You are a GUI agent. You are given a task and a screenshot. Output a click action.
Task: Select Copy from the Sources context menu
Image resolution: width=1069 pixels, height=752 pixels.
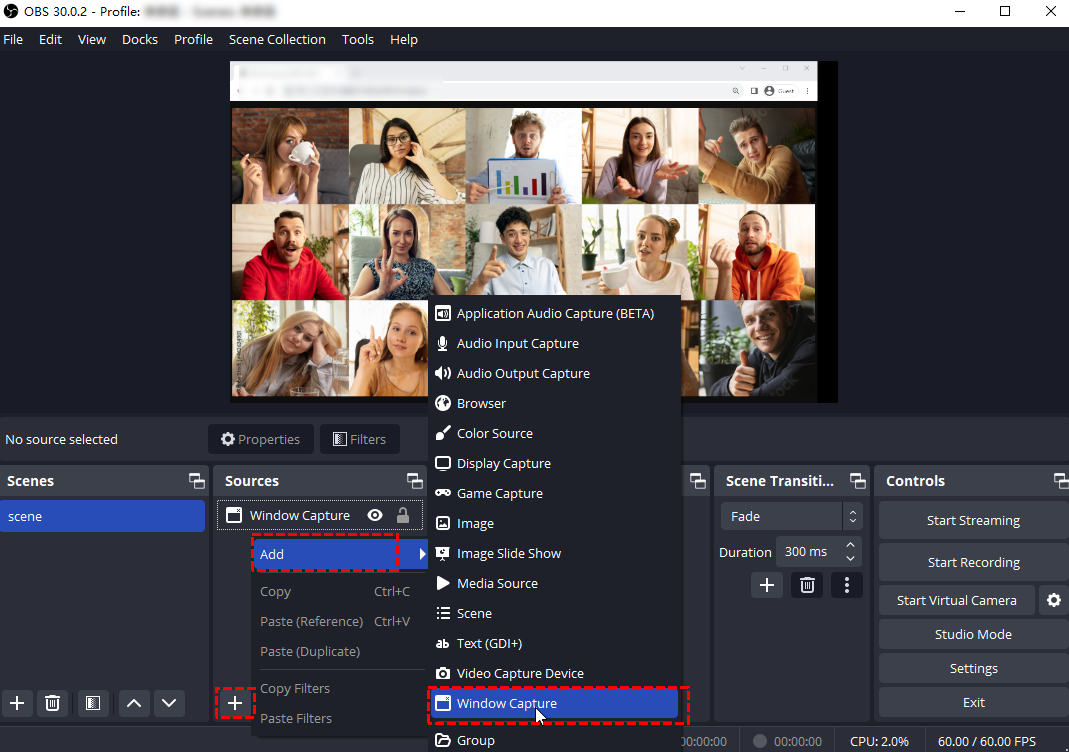(x=276, y=591)
